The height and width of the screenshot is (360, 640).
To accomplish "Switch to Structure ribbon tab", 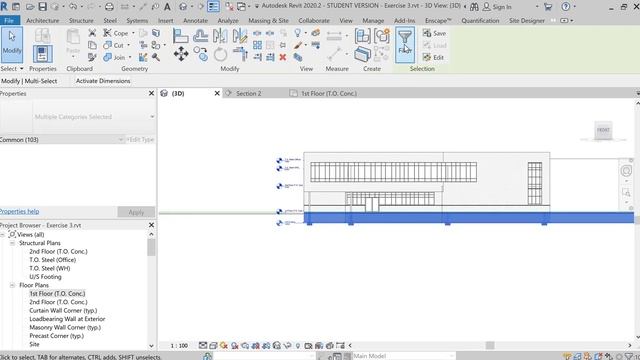I will 81,20.
